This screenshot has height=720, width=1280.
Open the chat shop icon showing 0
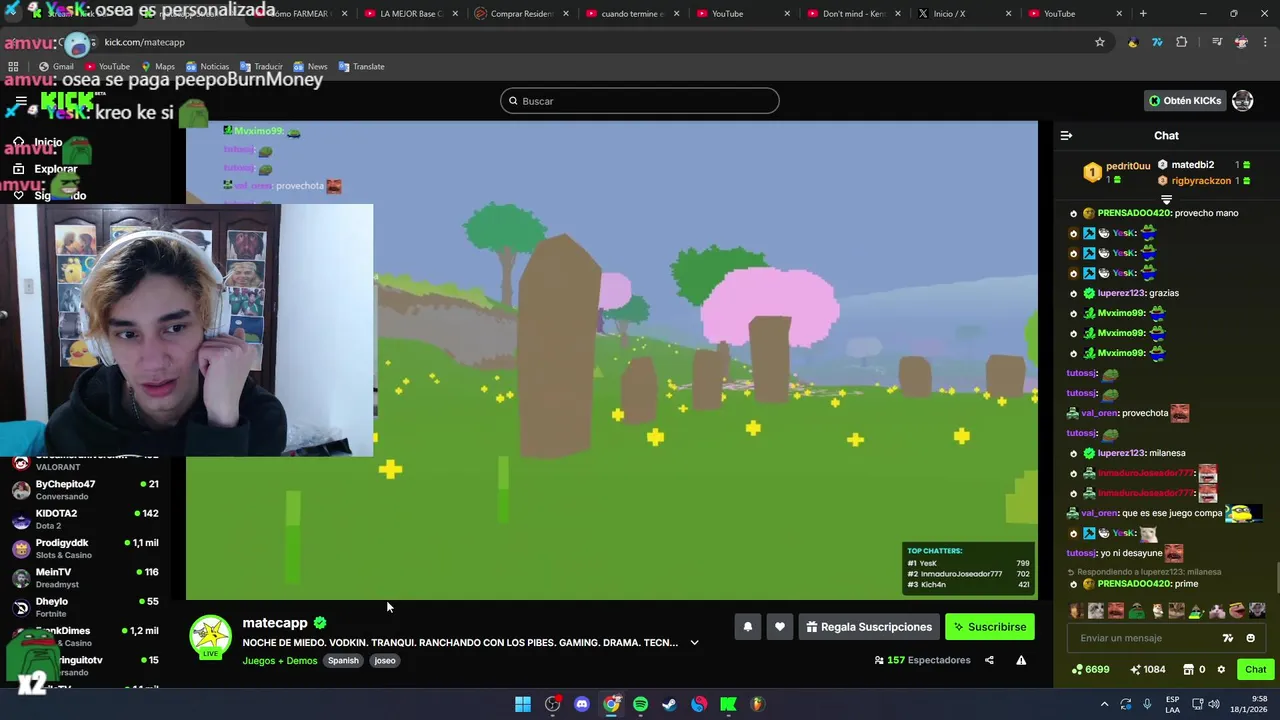[1194, 670]
